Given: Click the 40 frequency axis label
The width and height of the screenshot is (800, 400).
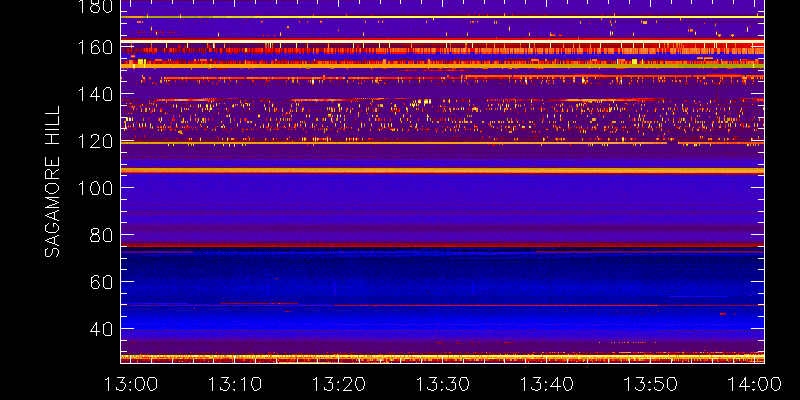Looking at the screenshot, I should pyautogui.click(x=102, y=329).
